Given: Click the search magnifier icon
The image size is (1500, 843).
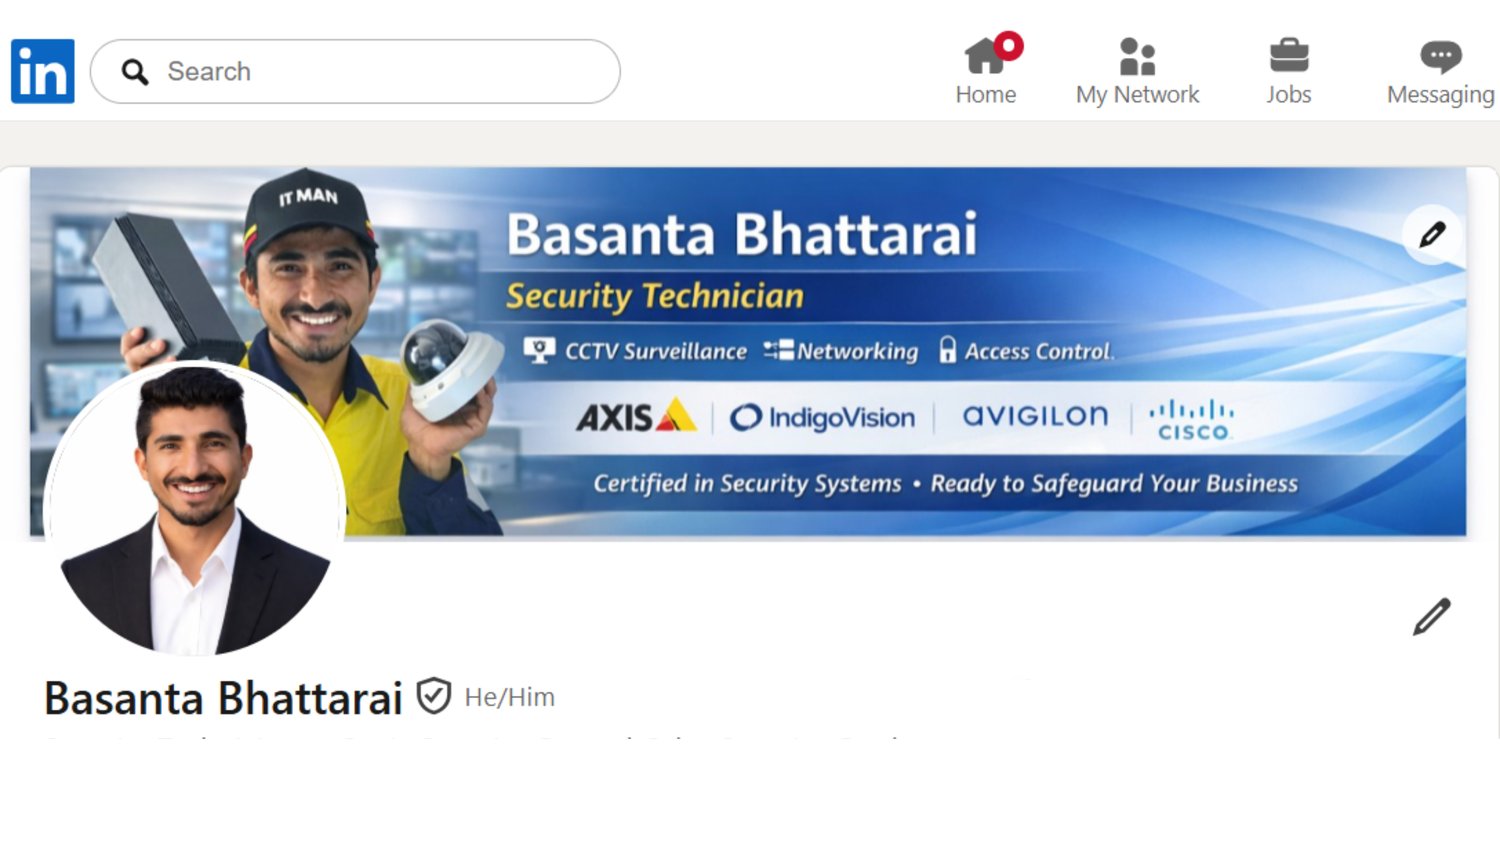Looking at the screenshot, I should [135, 72].
